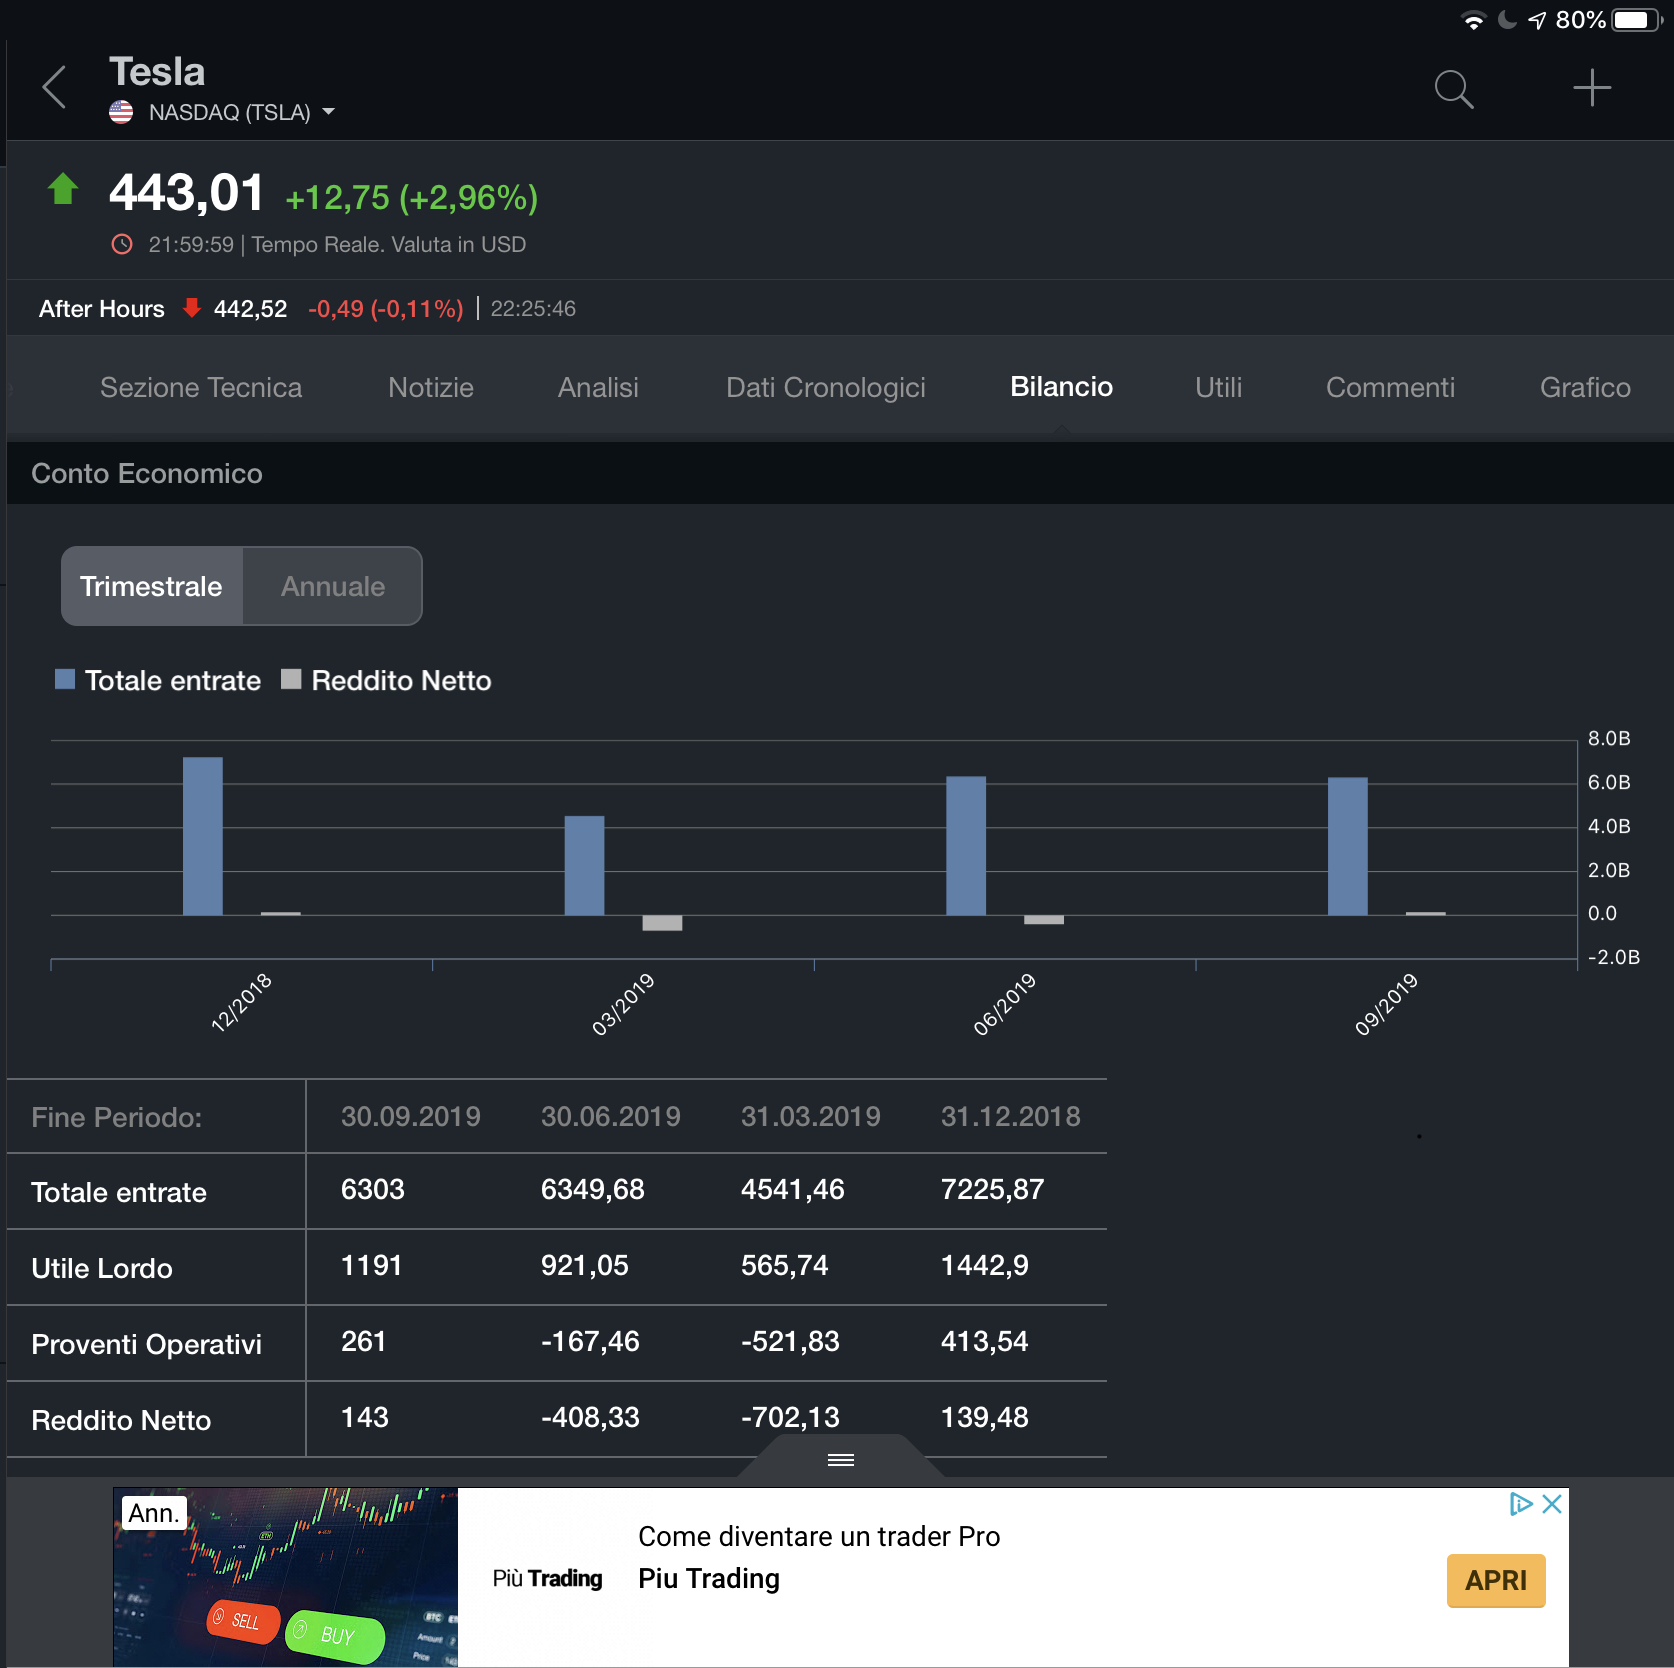
Task: Tap the battery status icon
Action: pos(1637,20)
